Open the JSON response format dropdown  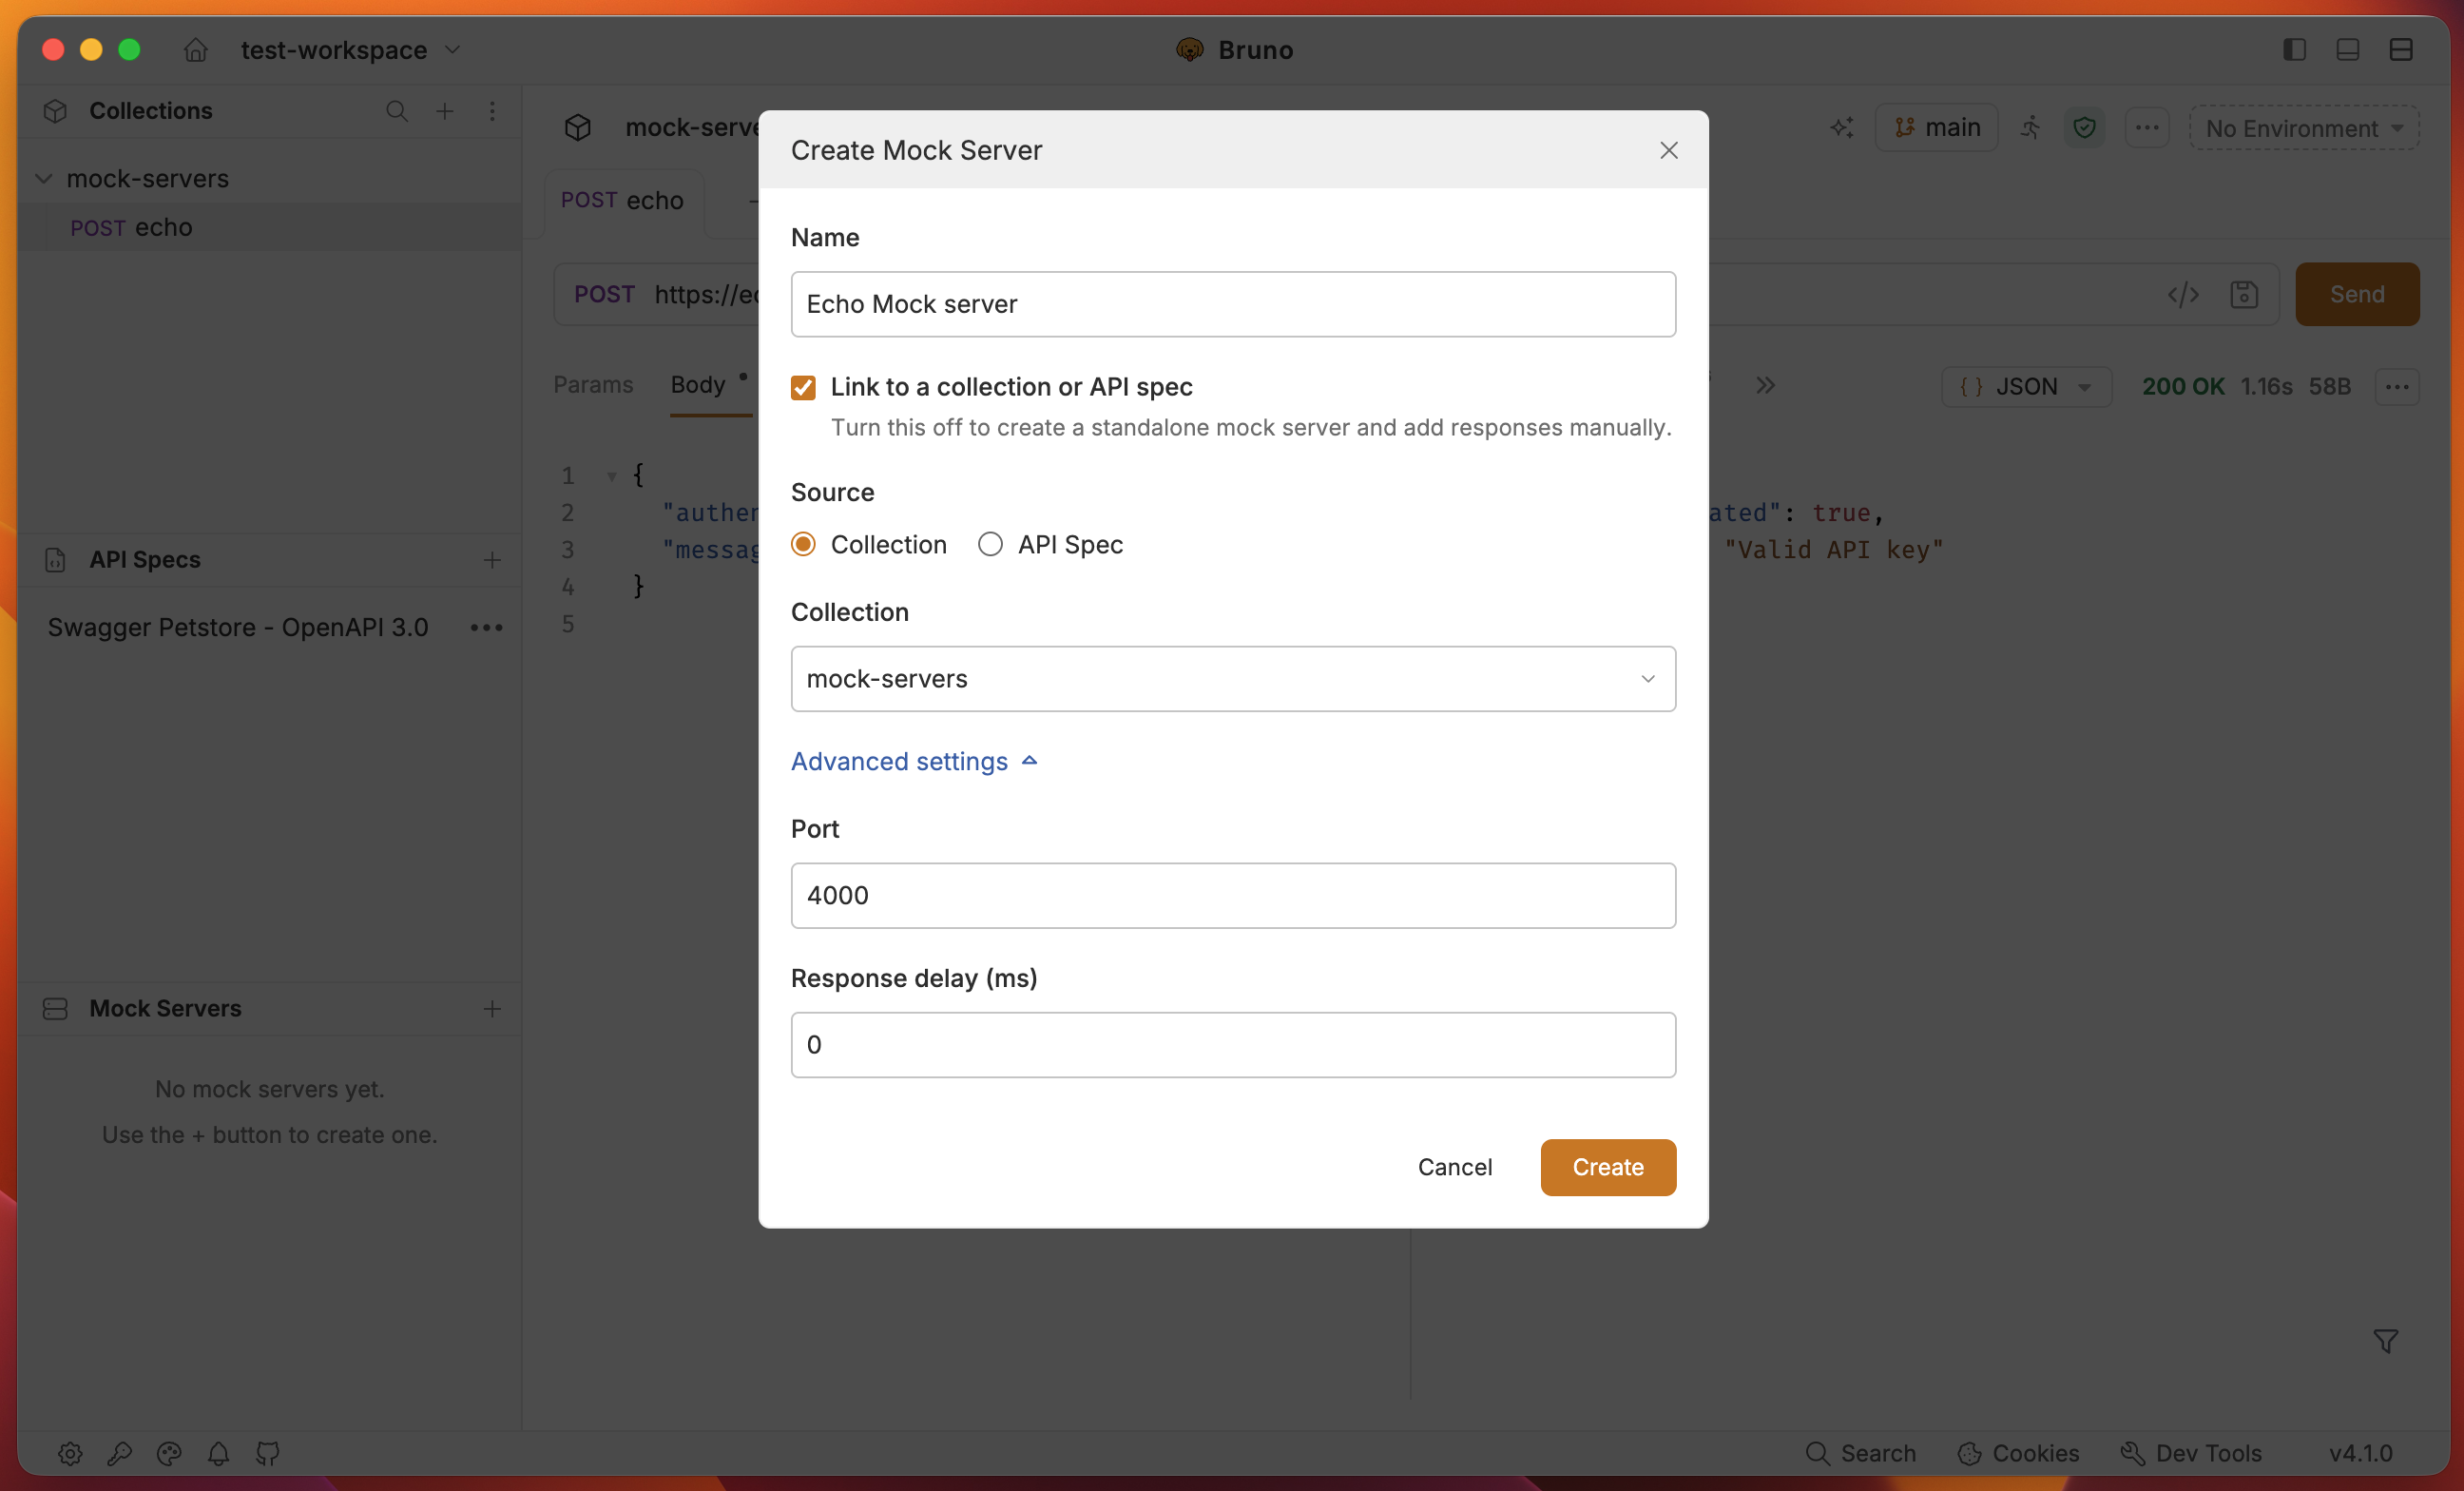click(x=2027, y=386)
